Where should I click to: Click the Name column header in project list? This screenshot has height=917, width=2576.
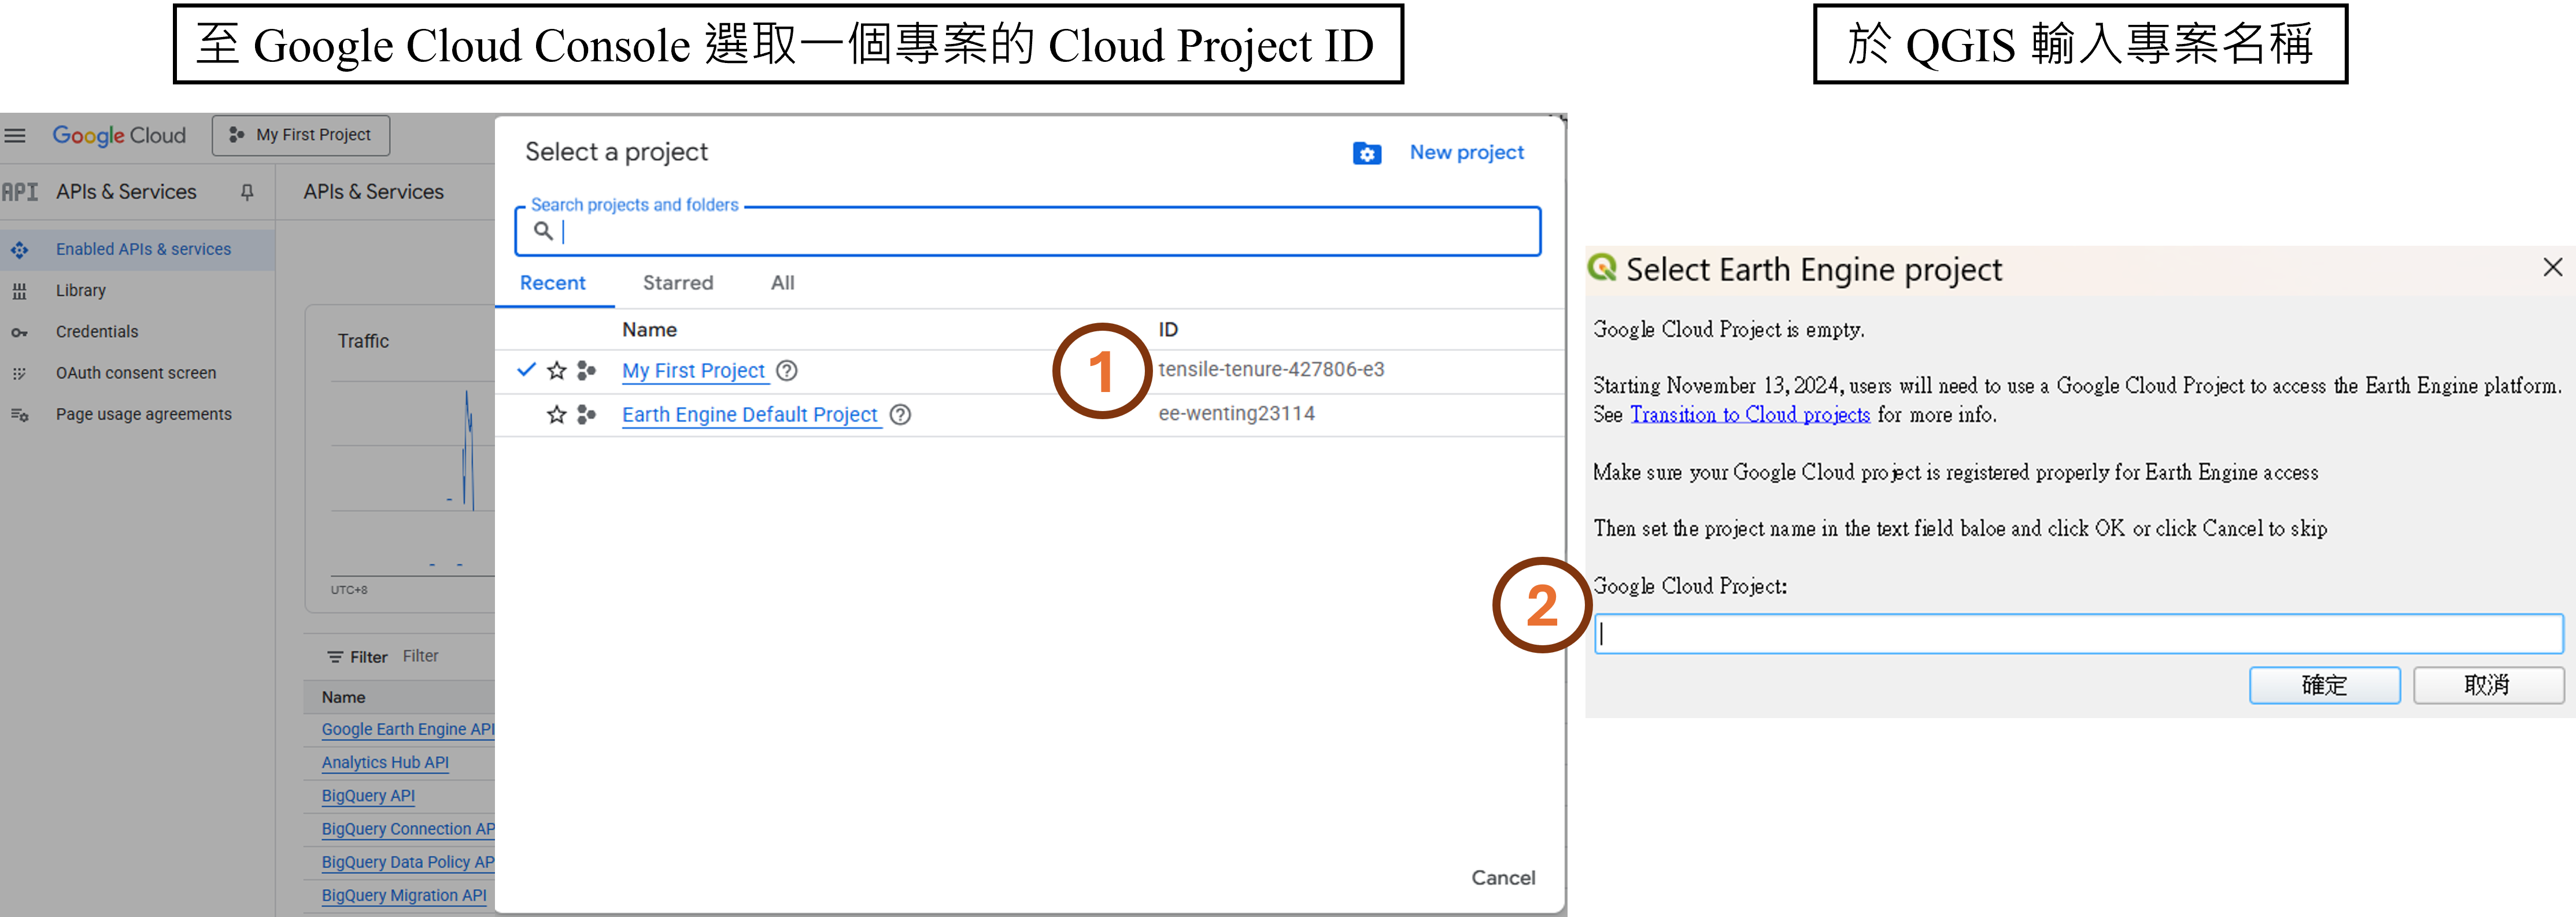649,330
